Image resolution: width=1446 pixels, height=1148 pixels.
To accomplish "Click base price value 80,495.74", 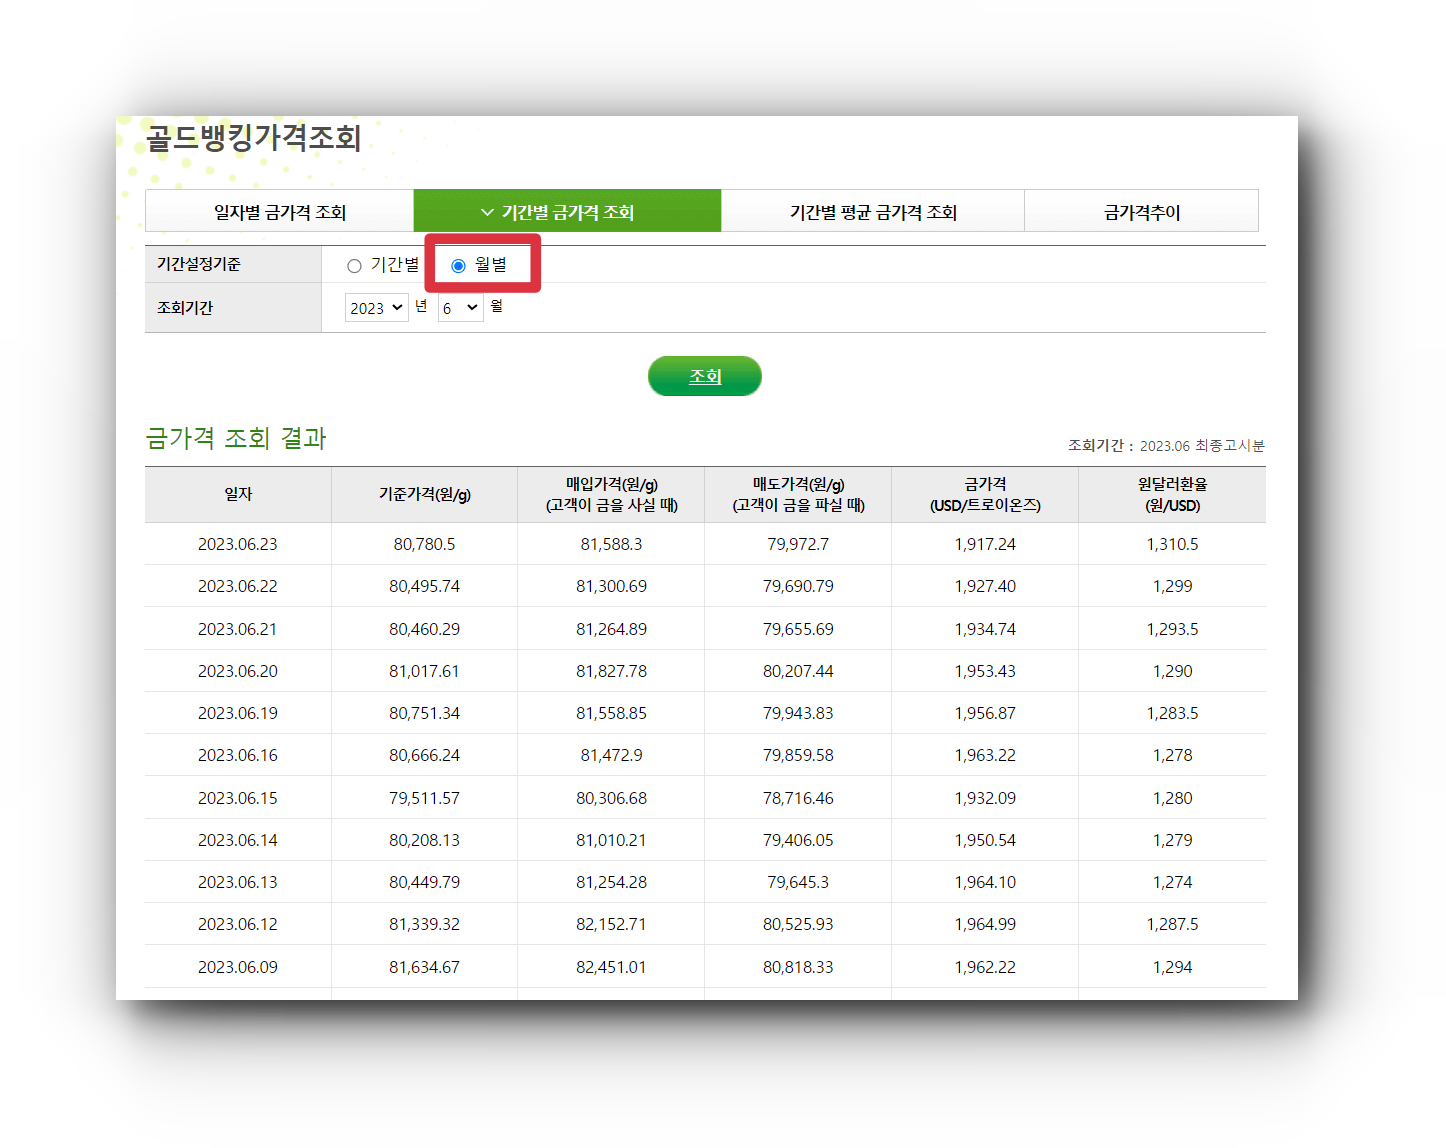I will [424, 586].
